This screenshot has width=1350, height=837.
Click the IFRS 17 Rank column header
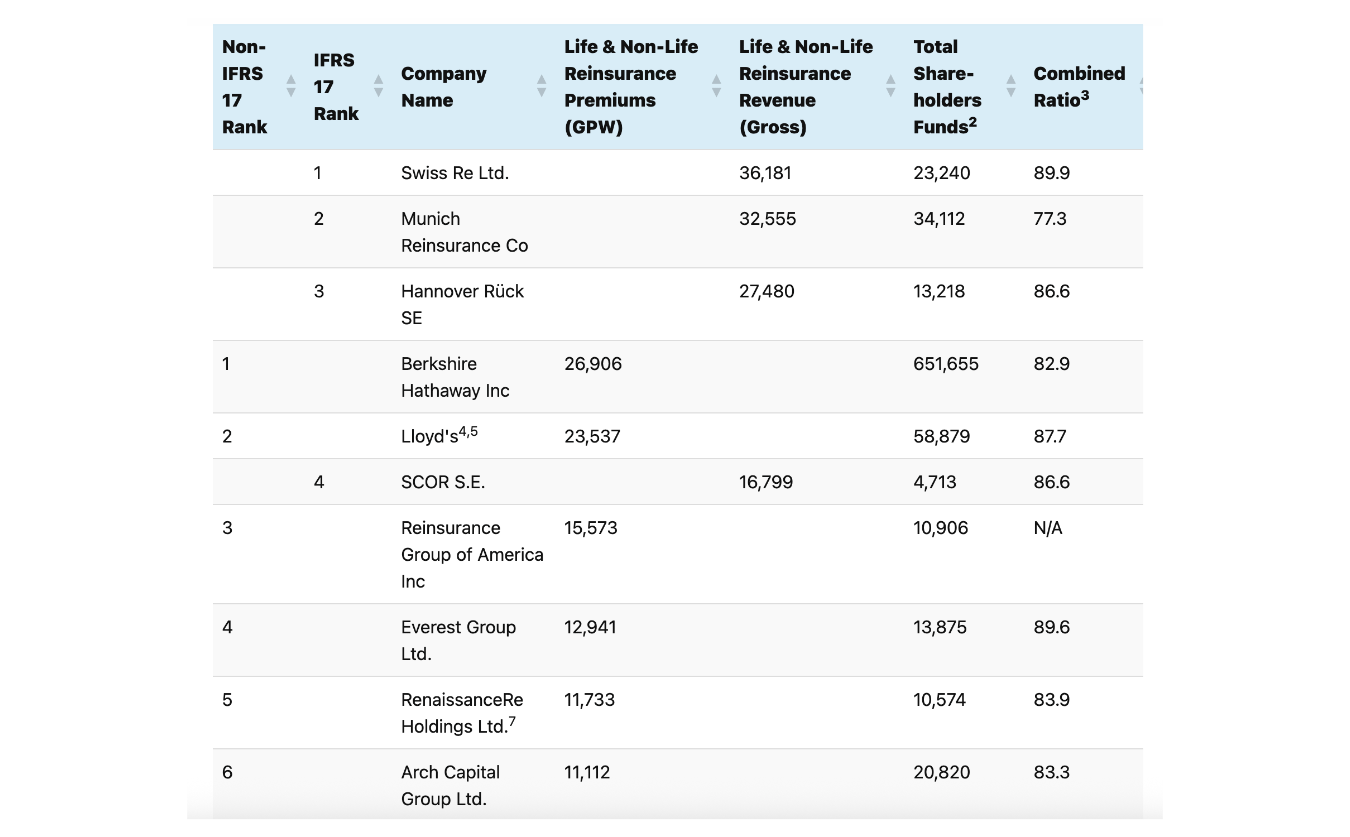tap(349, 87)
